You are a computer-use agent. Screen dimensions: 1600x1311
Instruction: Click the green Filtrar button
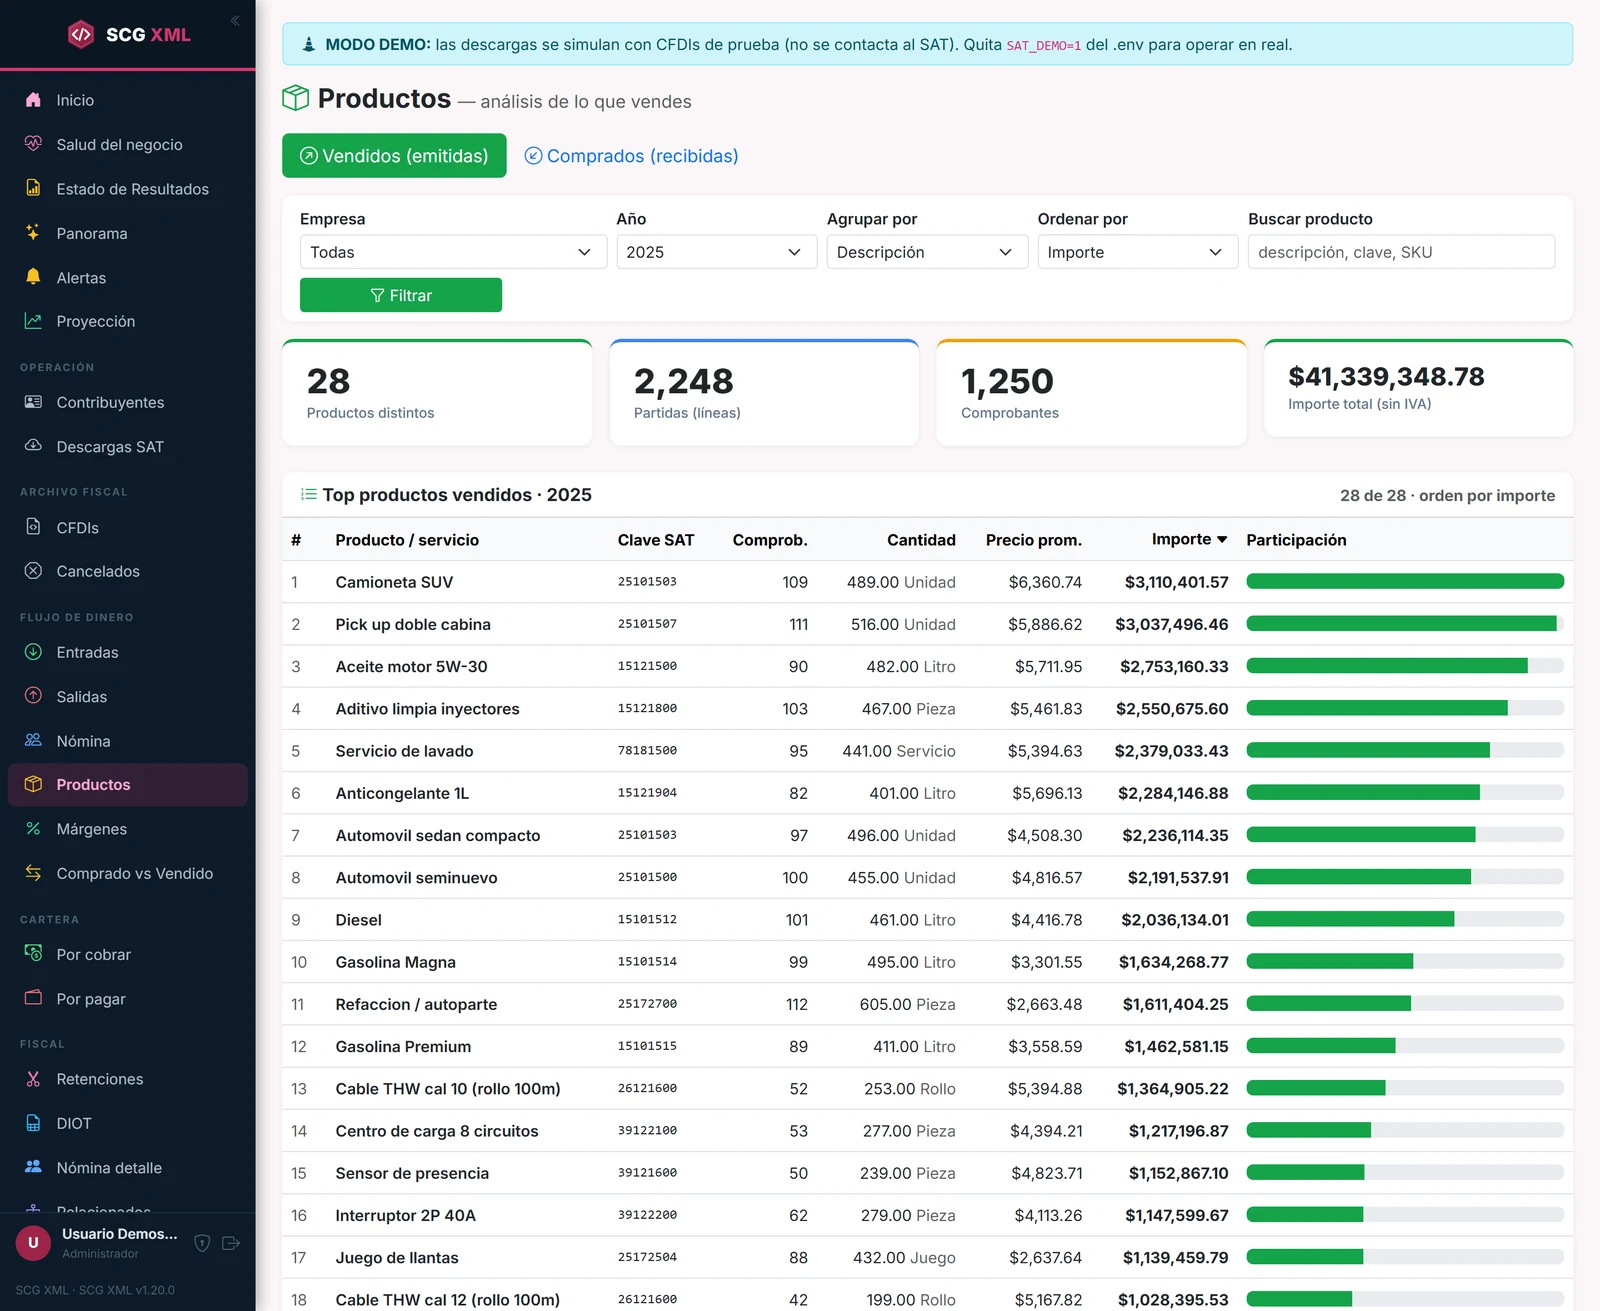coord(401,295)
